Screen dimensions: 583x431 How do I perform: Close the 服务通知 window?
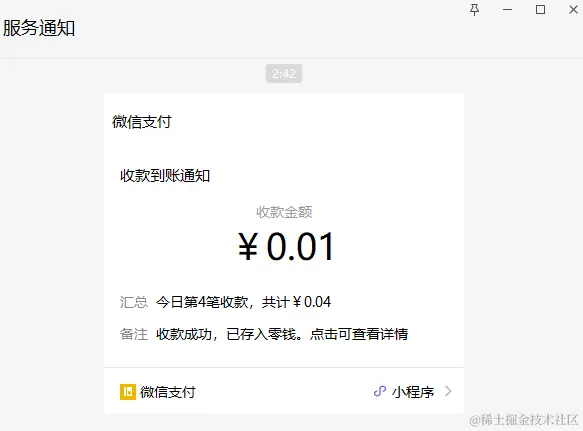[573, 10]
